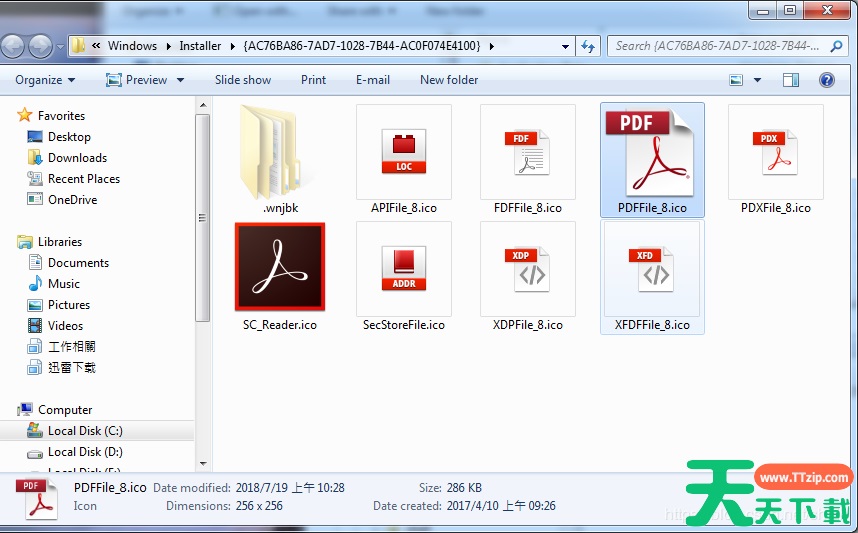
Task: Click Print in the toolbar
Action: (313, 80)
